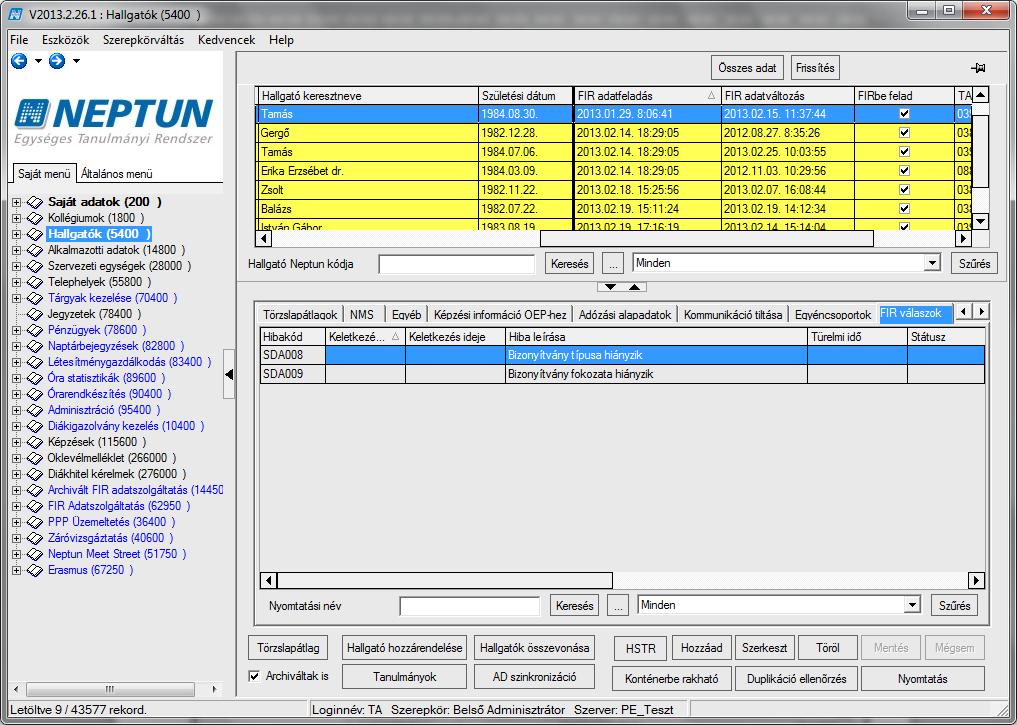
Task: Toggle FIRbe felad checkbox in 1984.07.06. row
Action: coord(904,152)
